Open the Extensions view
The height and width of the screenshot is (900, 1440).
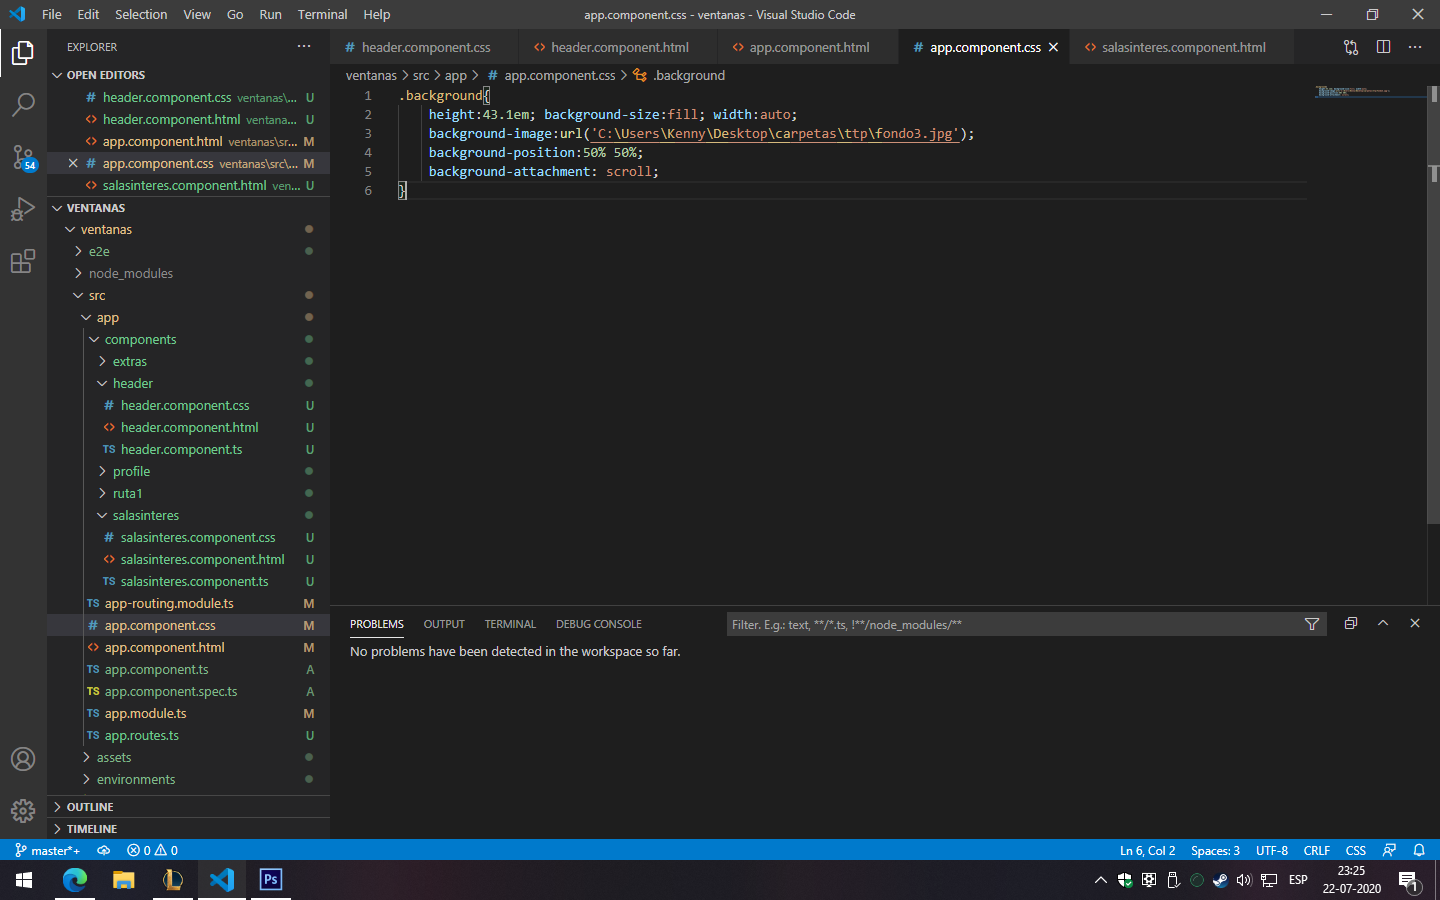(x=23, y=261)
